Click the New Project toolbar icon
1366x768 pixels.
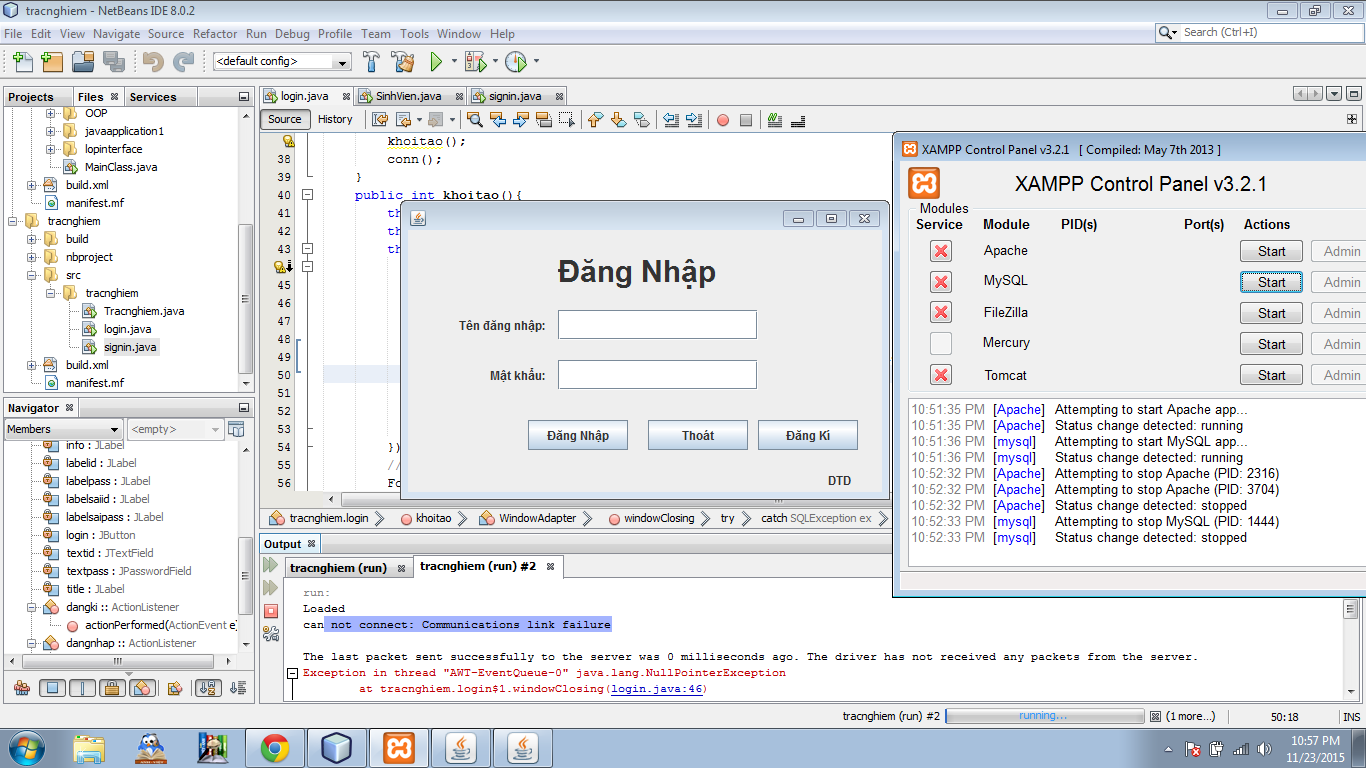pyautogui.click(x=52, y=62)
